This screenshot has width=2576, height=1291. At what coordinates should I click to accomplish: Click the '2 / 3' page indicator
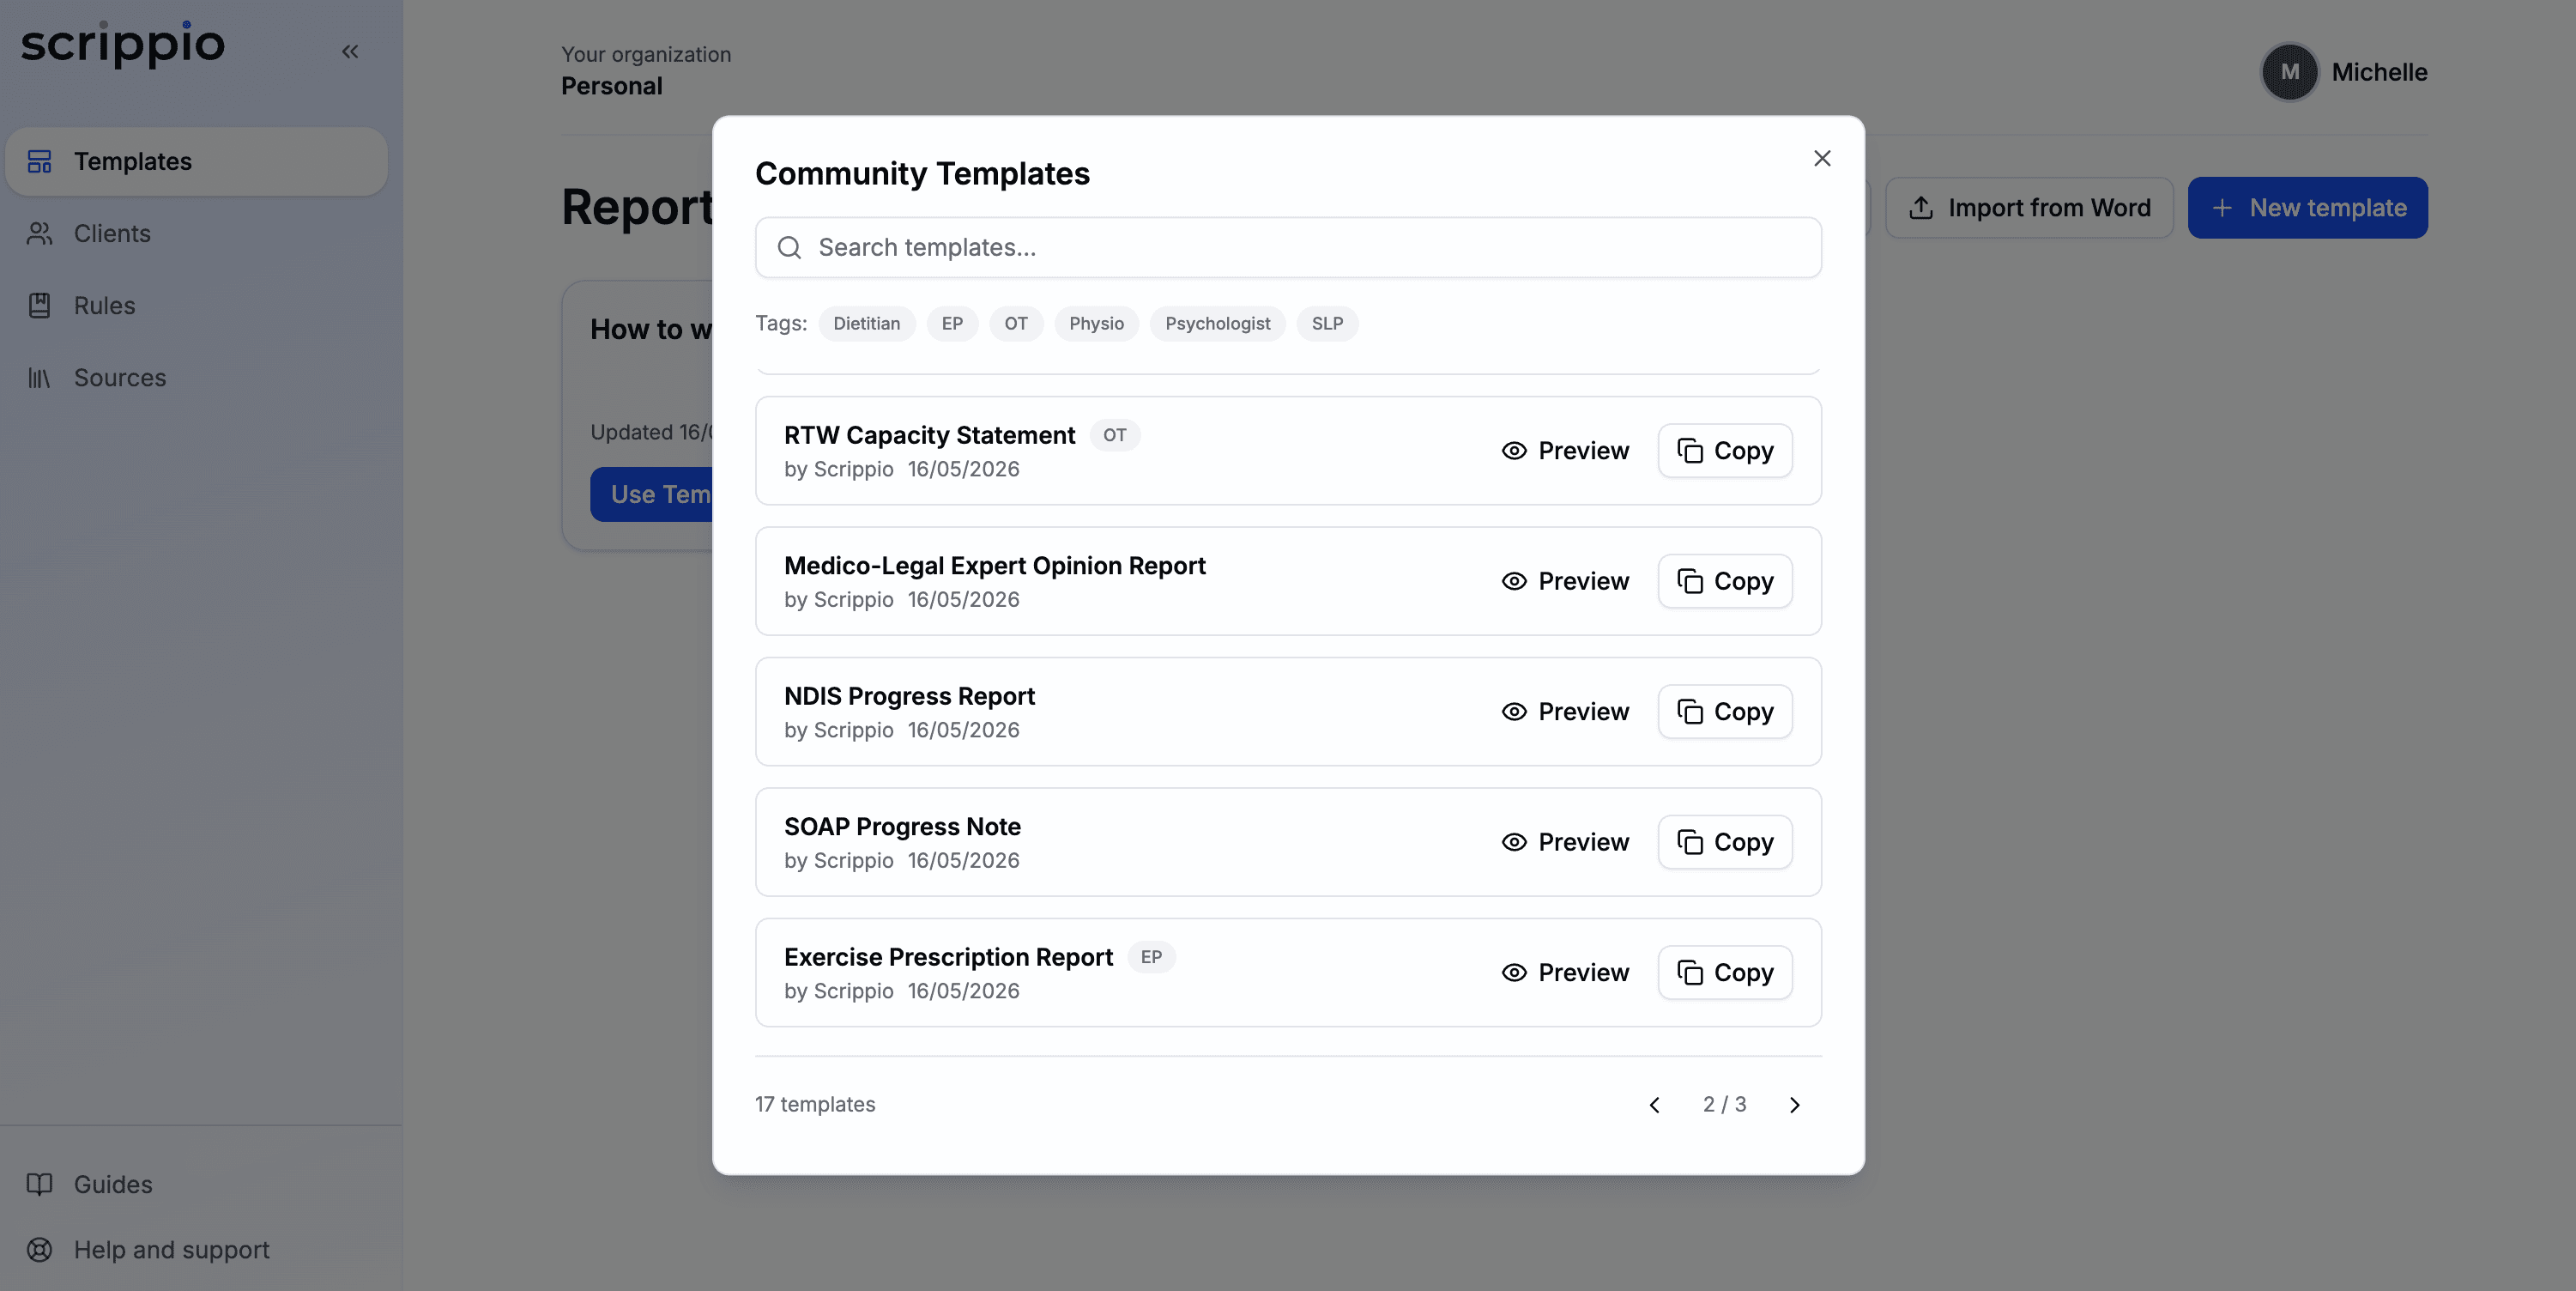pos(1725,1104)
